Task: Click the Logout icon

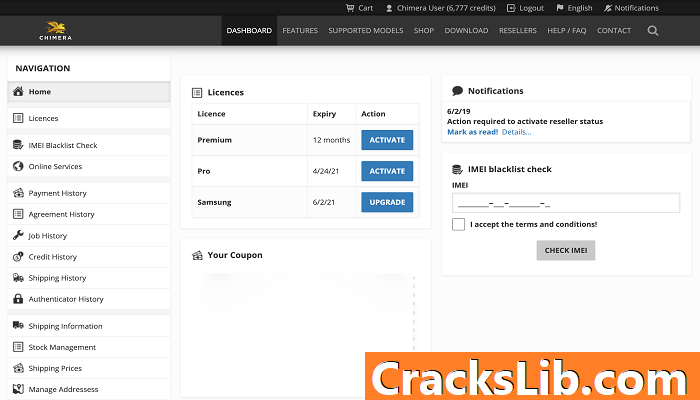Action: [x=511, y=8]
